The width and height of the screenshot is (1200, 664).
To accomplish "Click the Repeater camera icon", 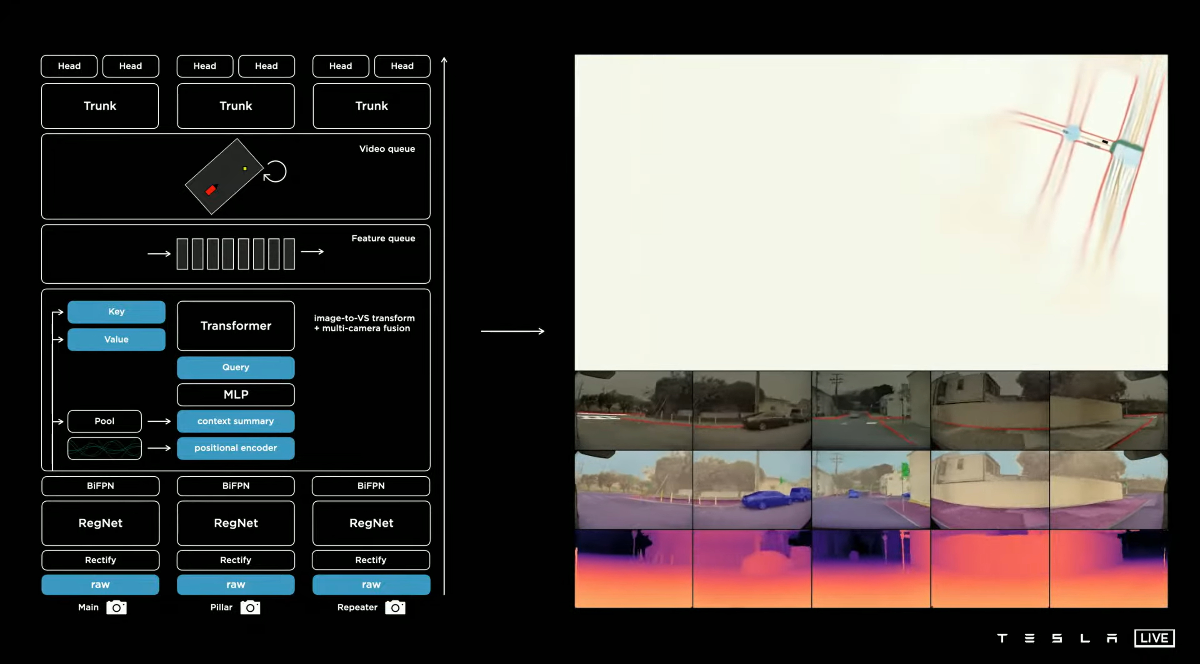I will 395,607.
